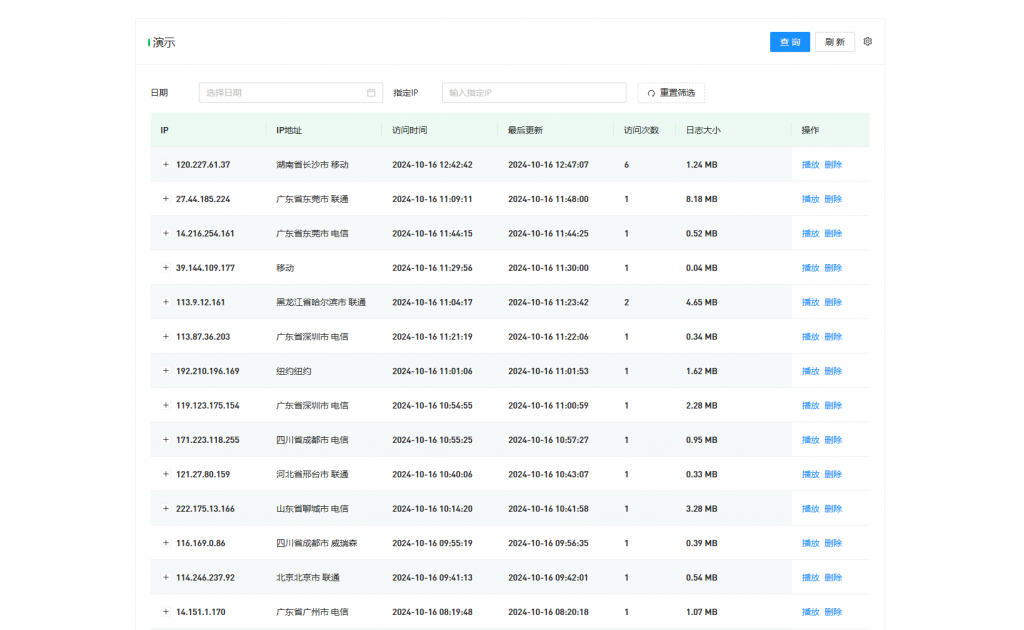Open the settings gear icon
The width and height of the screenshot is (1024, 630).
tap(867, 42)
